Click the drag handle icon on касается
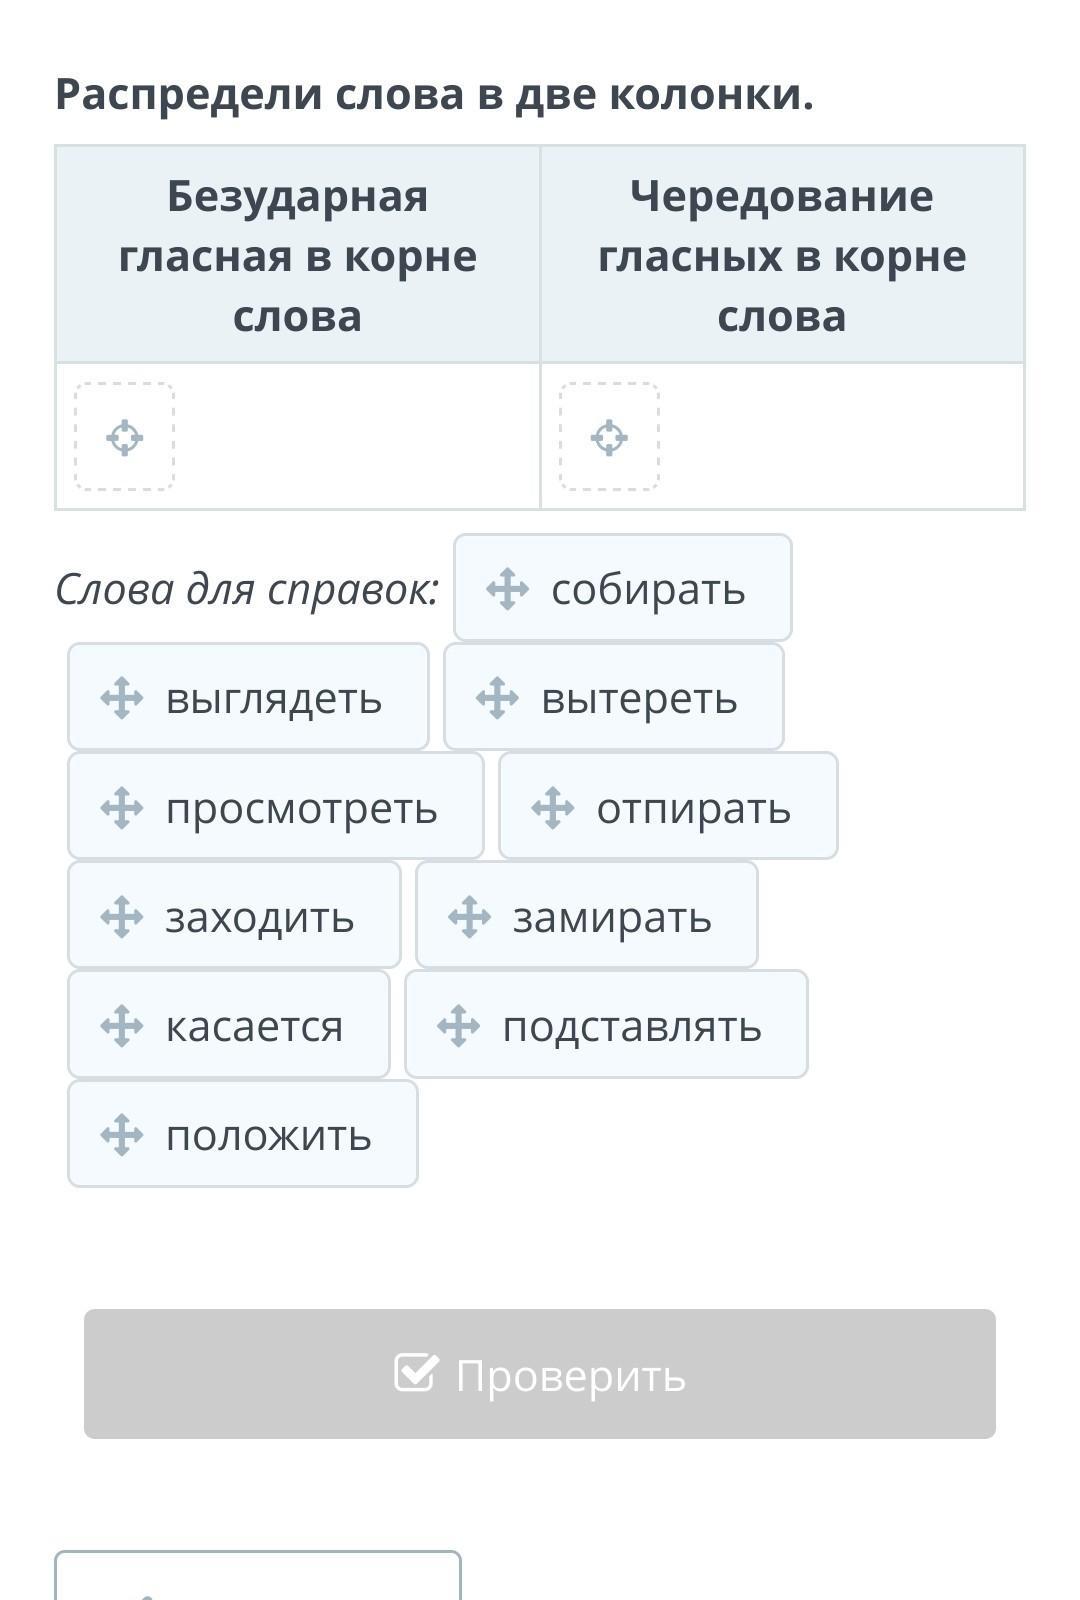This screenshot has height=1600, width=1080. 122,1026
